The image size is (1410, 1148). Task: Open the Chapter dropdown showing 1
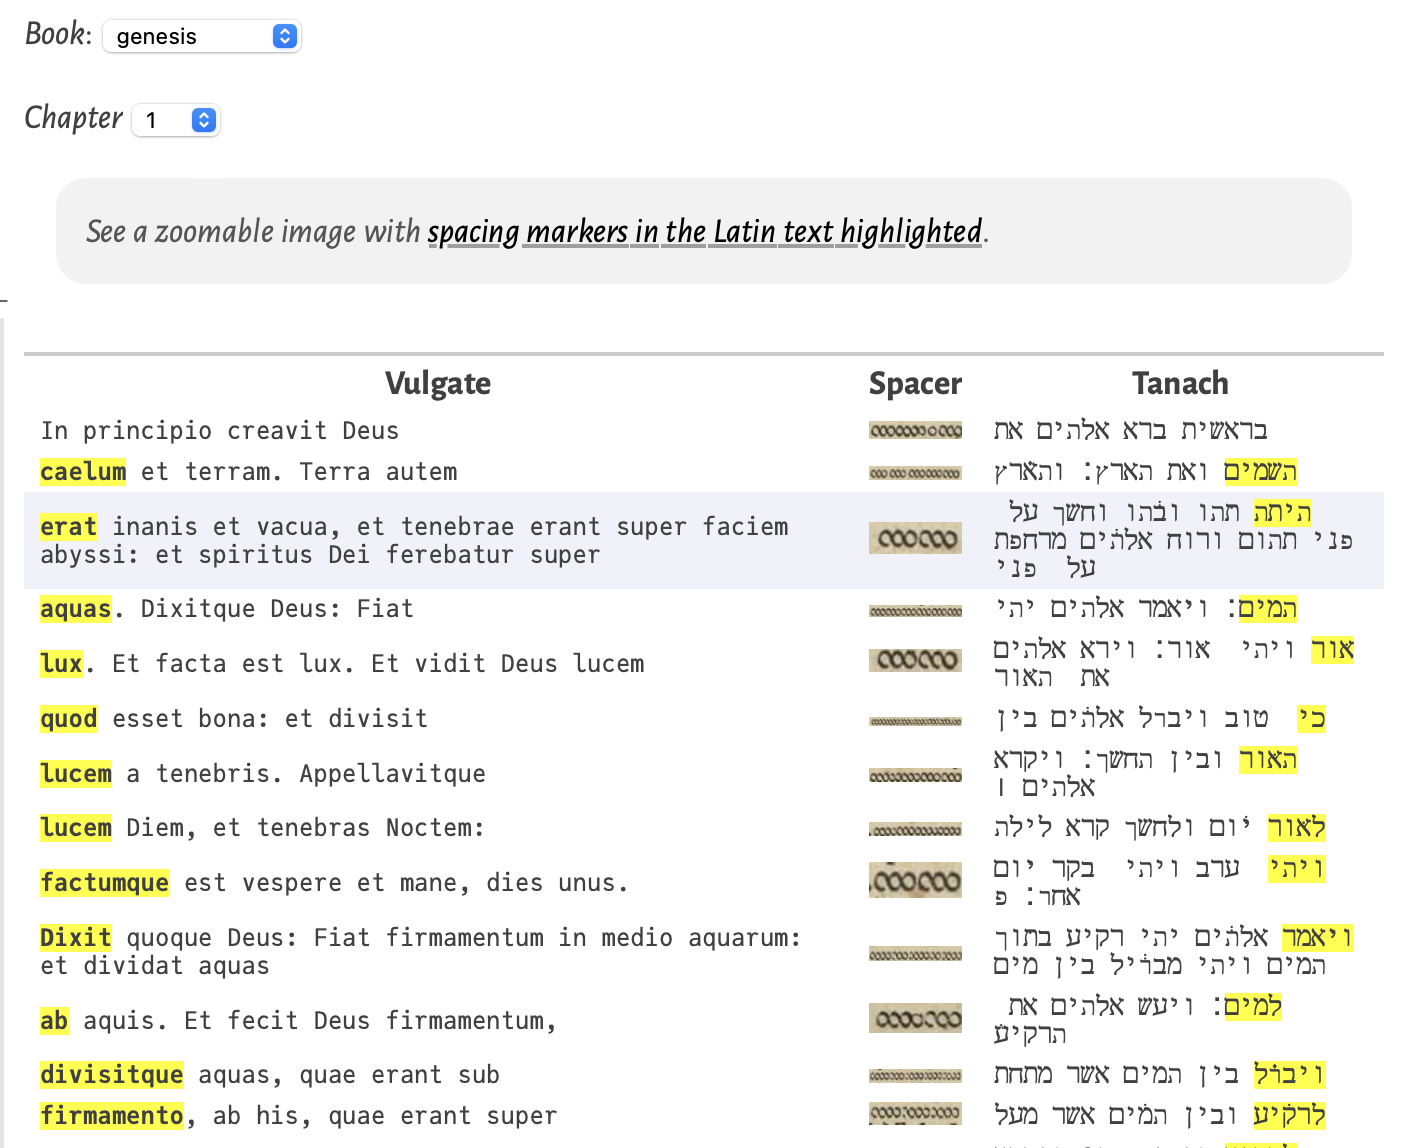[x=176, y=121]
